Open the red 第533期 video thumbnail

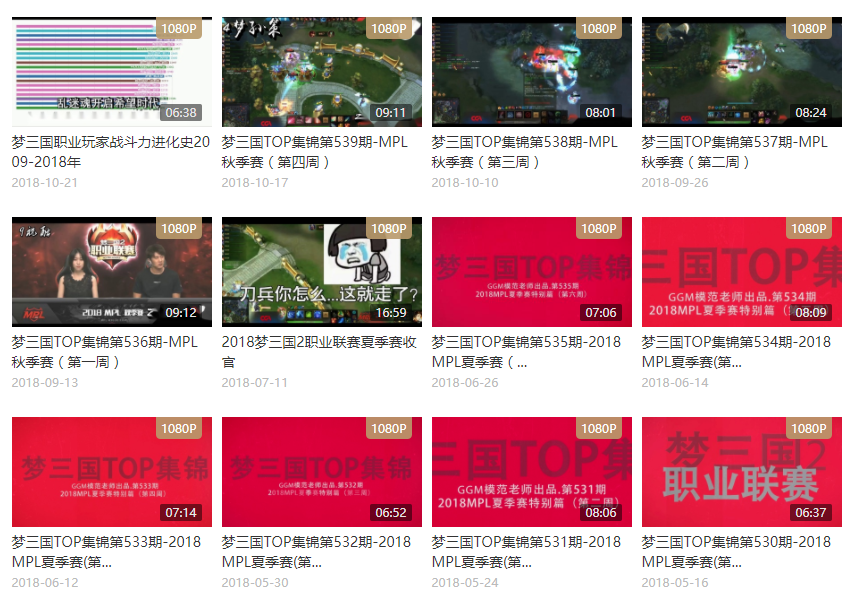112,472
